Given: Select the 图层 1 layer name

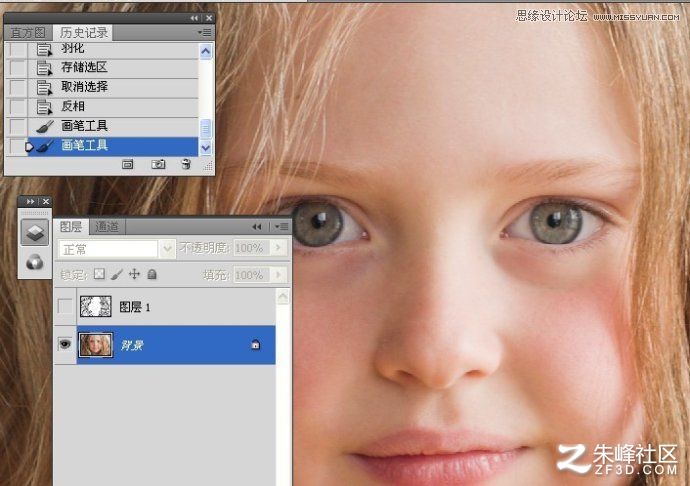Looking at the screenshot, I should point(135,307).
